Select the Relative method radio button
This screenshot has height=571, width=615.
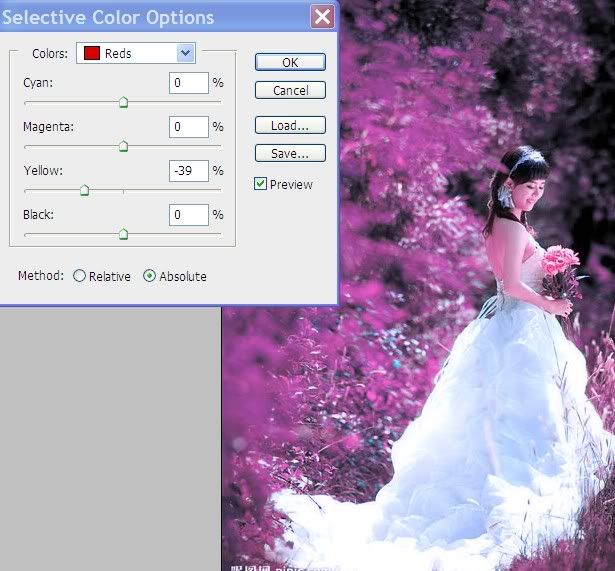pos(80,276)
